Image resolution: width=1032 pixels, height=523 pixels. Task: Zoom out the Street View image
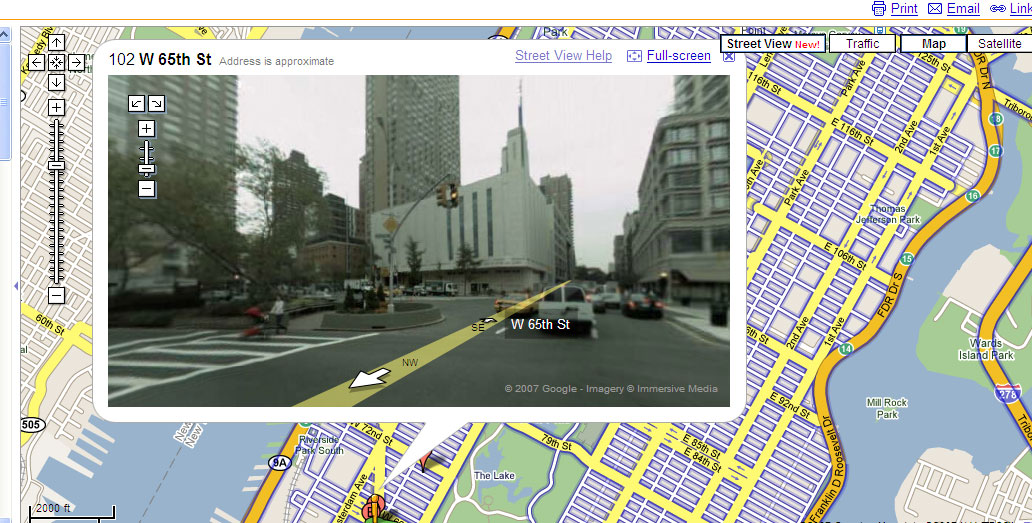point(147,189)
